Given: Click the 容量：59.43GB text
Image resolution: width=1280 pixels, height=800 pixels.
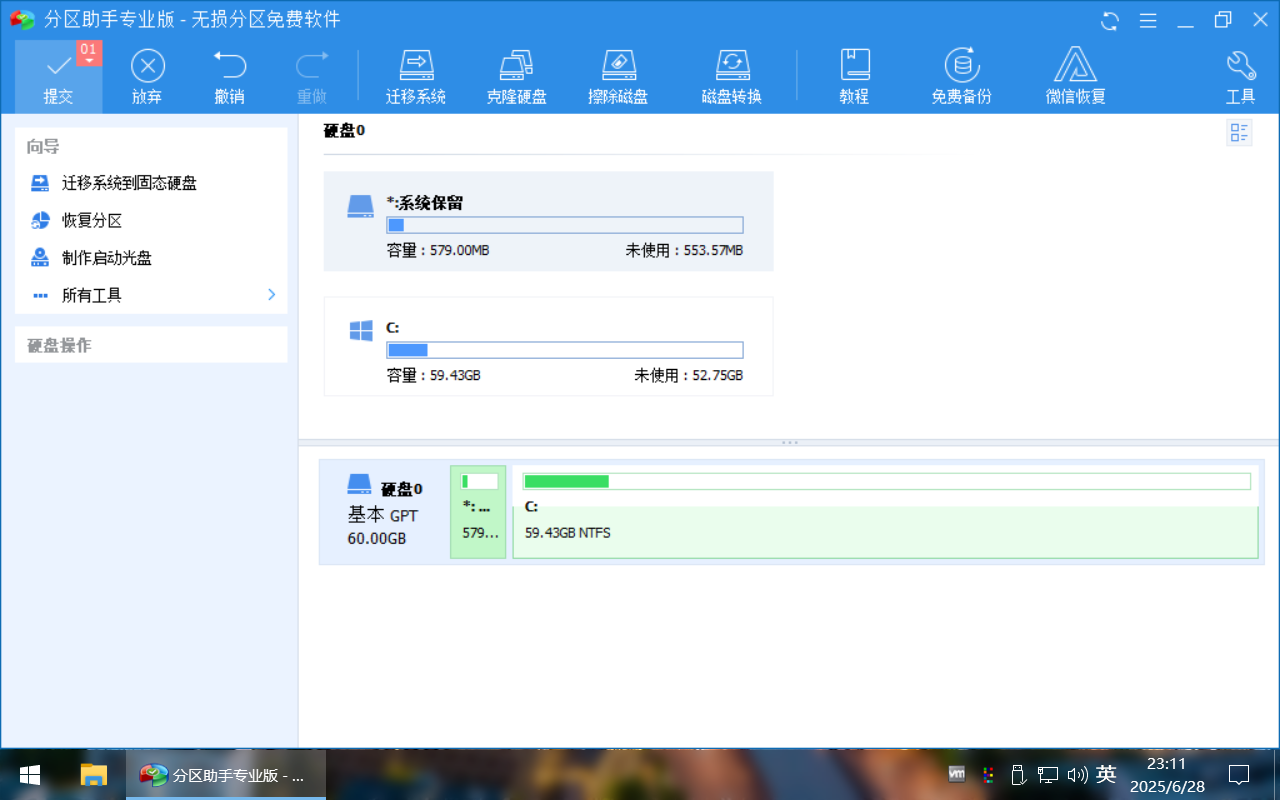Looking at the screenshot, I should point(433,375).
